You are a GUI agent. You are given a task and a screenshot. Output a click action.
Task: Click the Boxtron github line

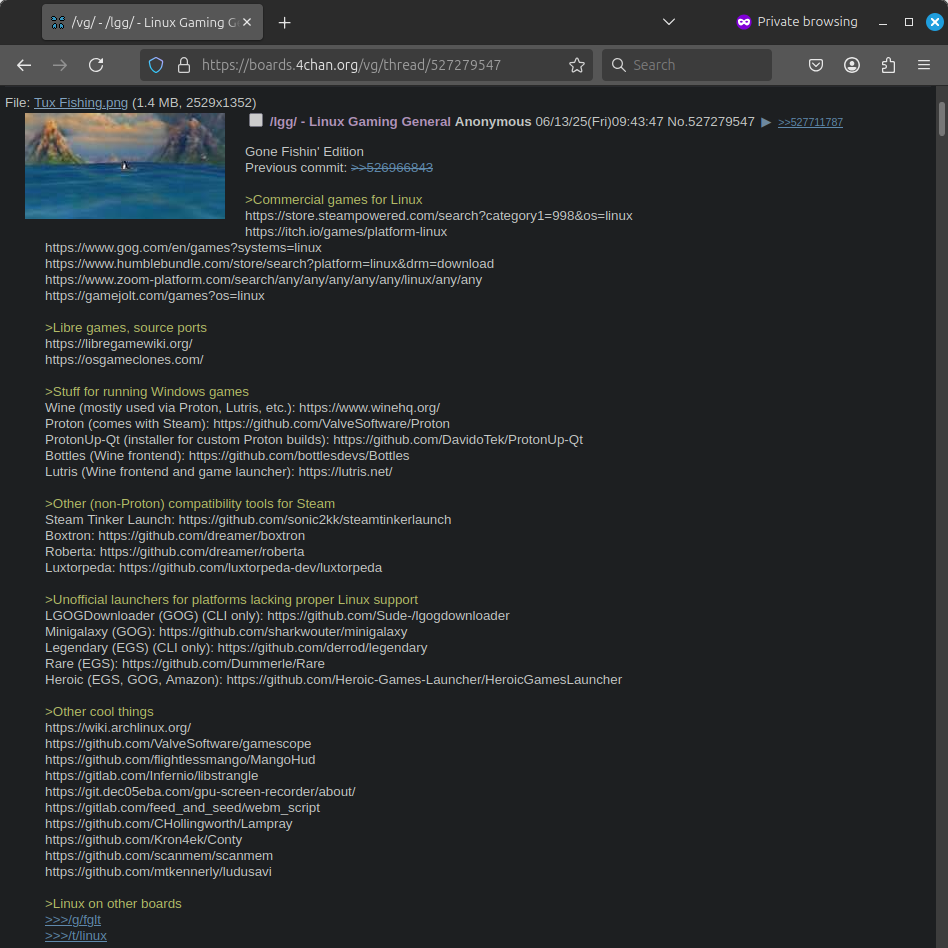point(175,536)
